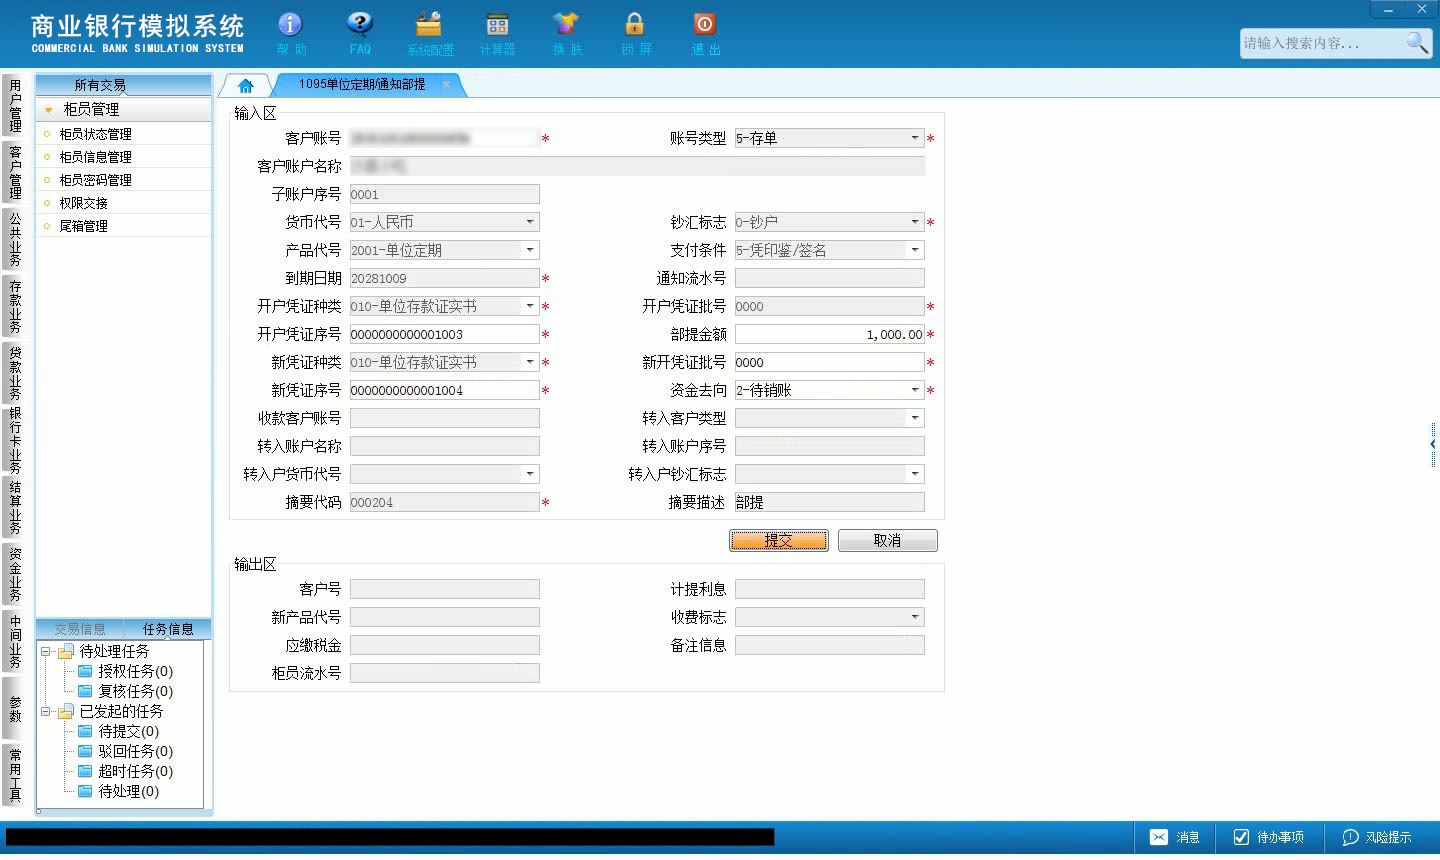
Task: Click the 新开凭证批号 input field
Action: [830, 362]
